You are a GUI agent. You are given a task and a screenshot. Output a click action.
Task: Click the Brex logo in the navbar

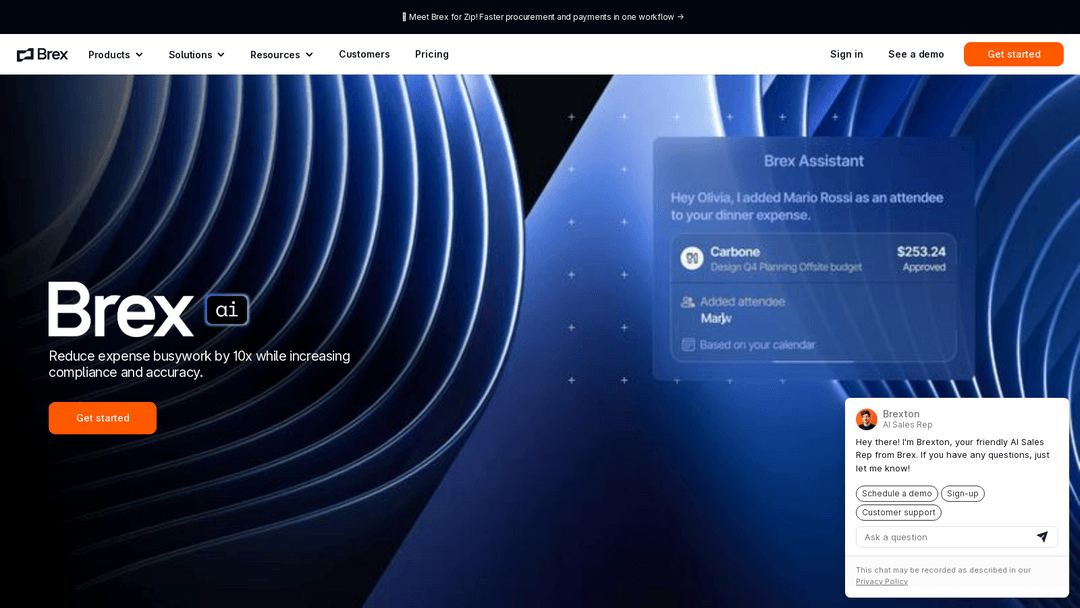point(42,54)
